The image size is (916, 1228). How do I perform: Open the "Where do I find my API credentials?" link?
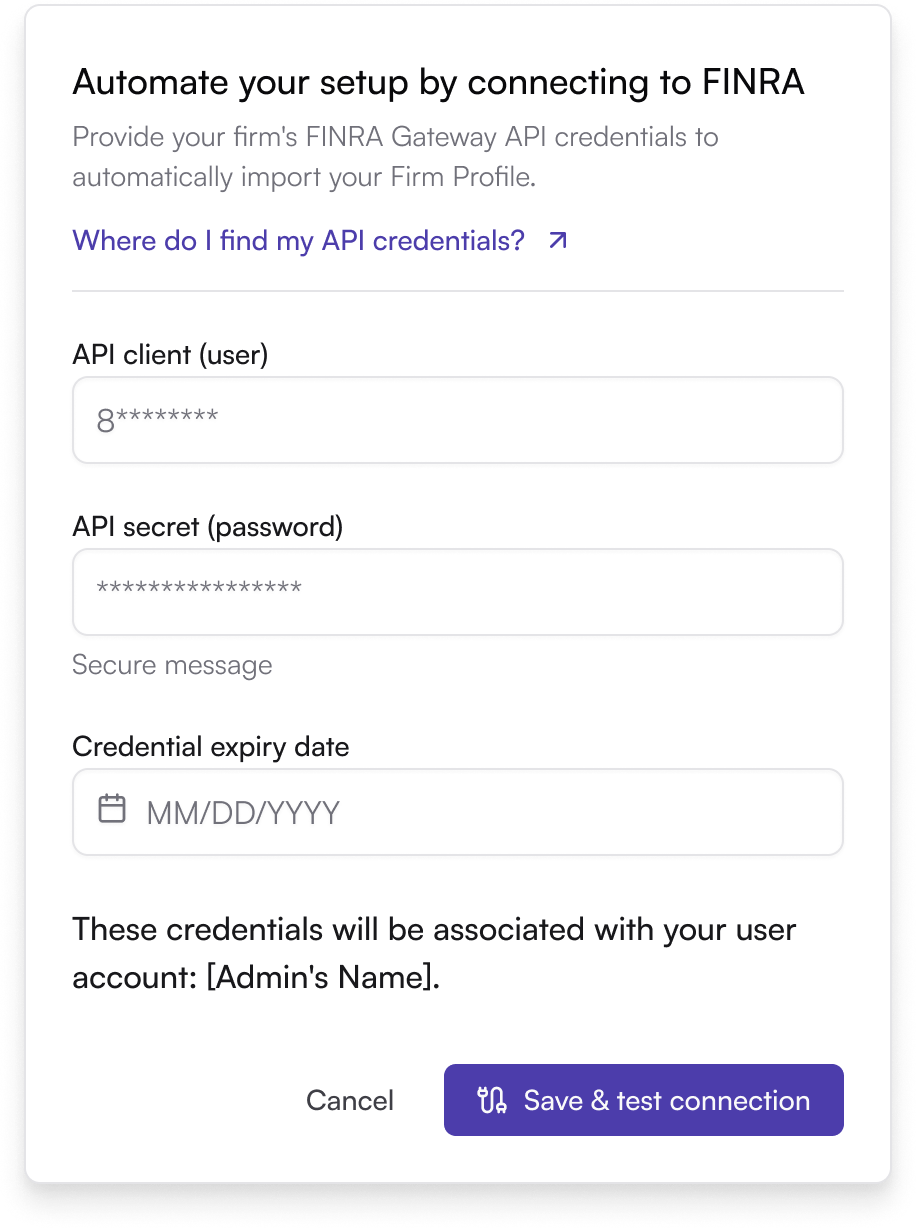pos(299,241)
